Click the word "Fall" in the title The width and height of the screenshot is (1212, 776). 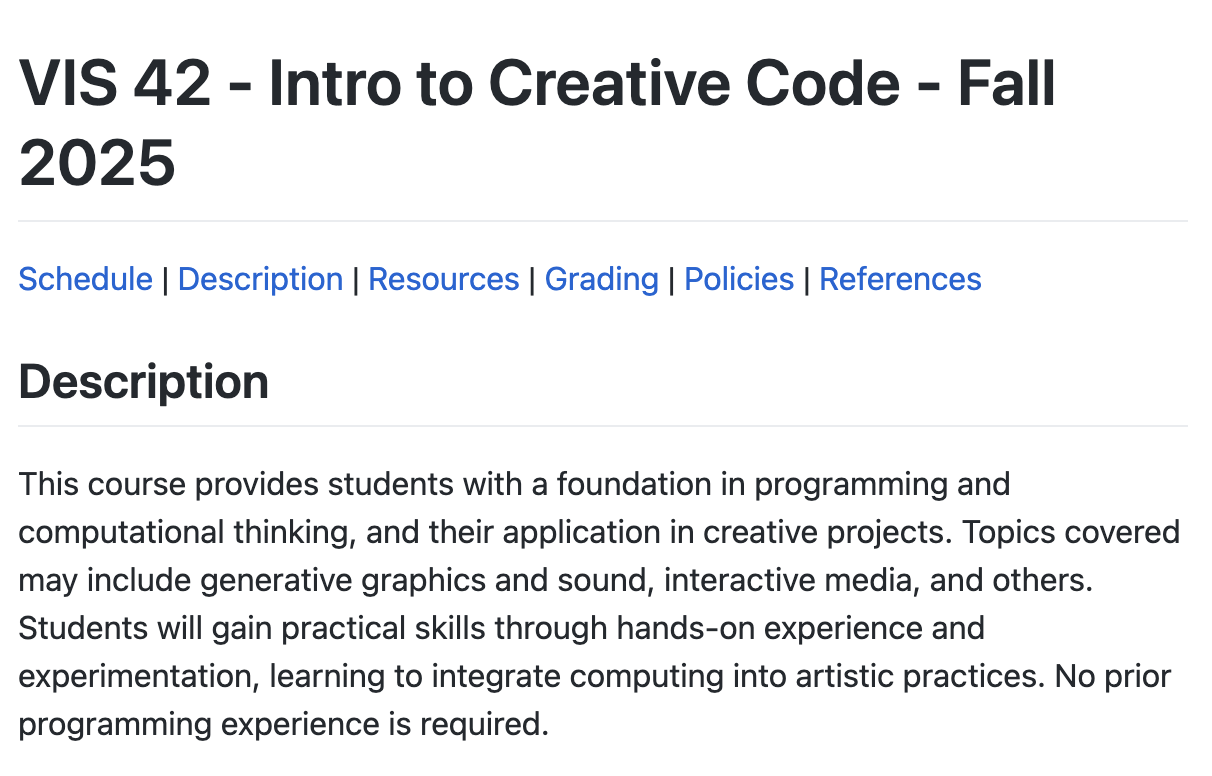click(x=1007, y=84)
